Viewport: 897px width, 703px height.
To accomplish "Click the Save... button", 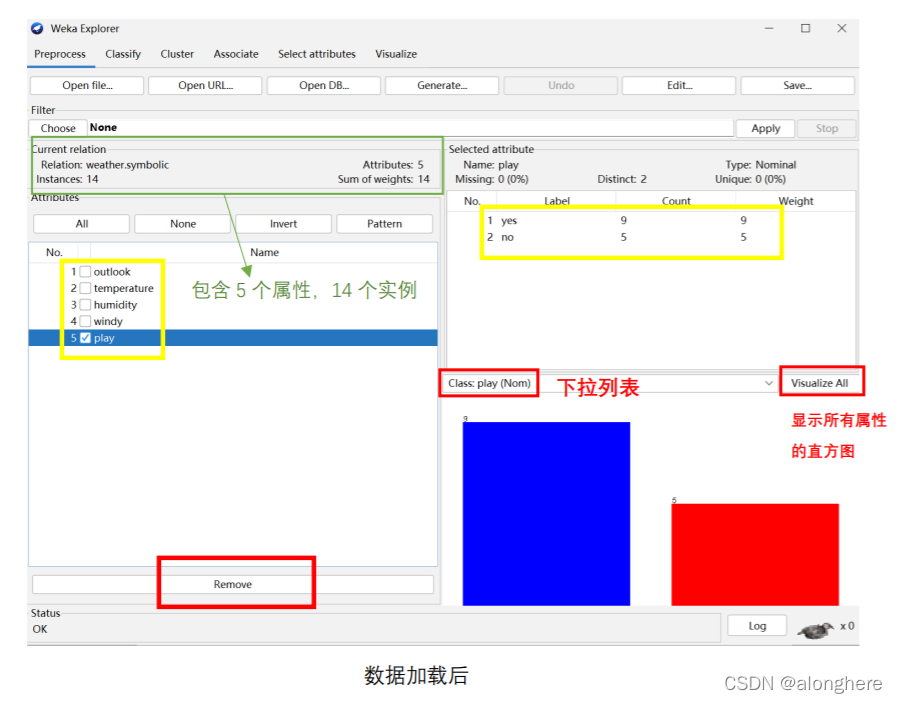I will (x=797, y=85).
